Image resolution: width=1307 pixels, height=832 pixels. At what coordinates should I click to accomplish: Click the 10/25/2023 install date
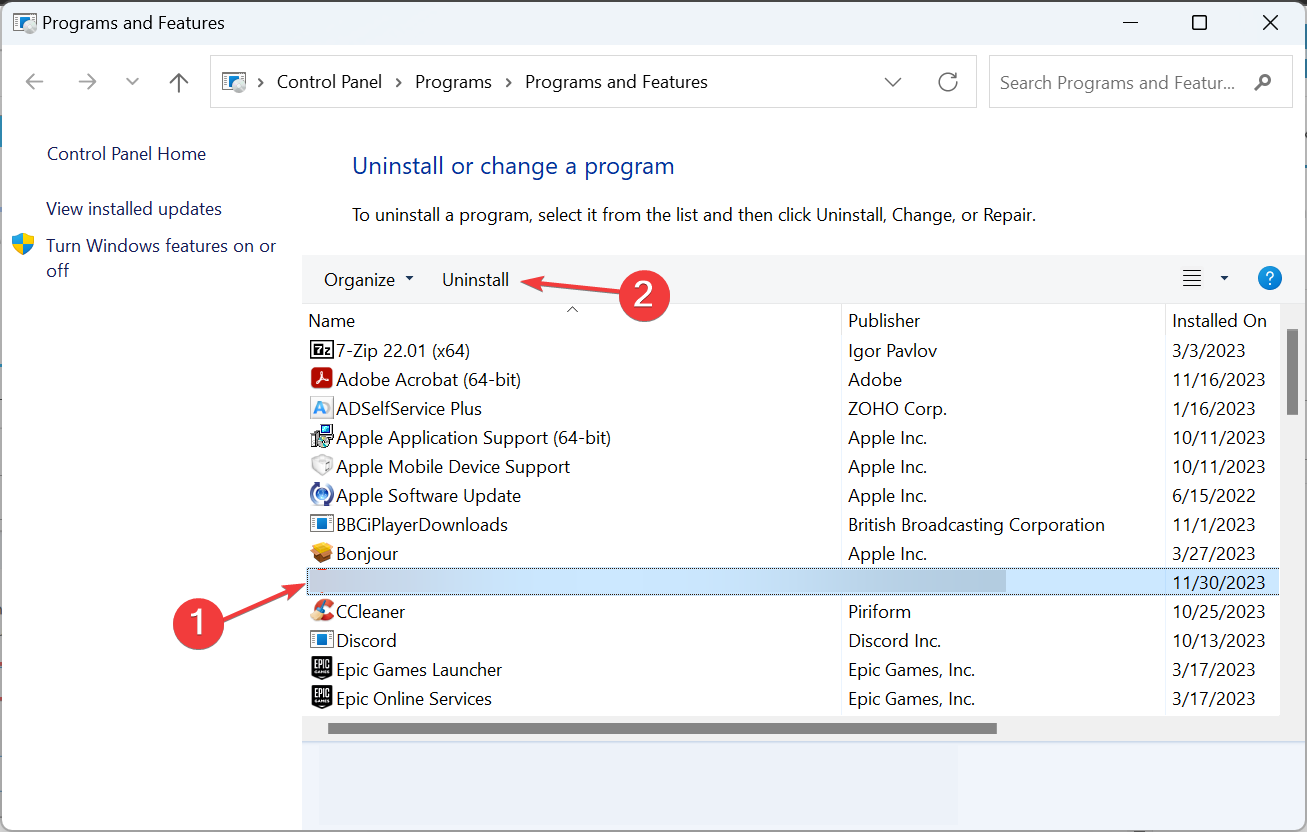click(1219, 611)
